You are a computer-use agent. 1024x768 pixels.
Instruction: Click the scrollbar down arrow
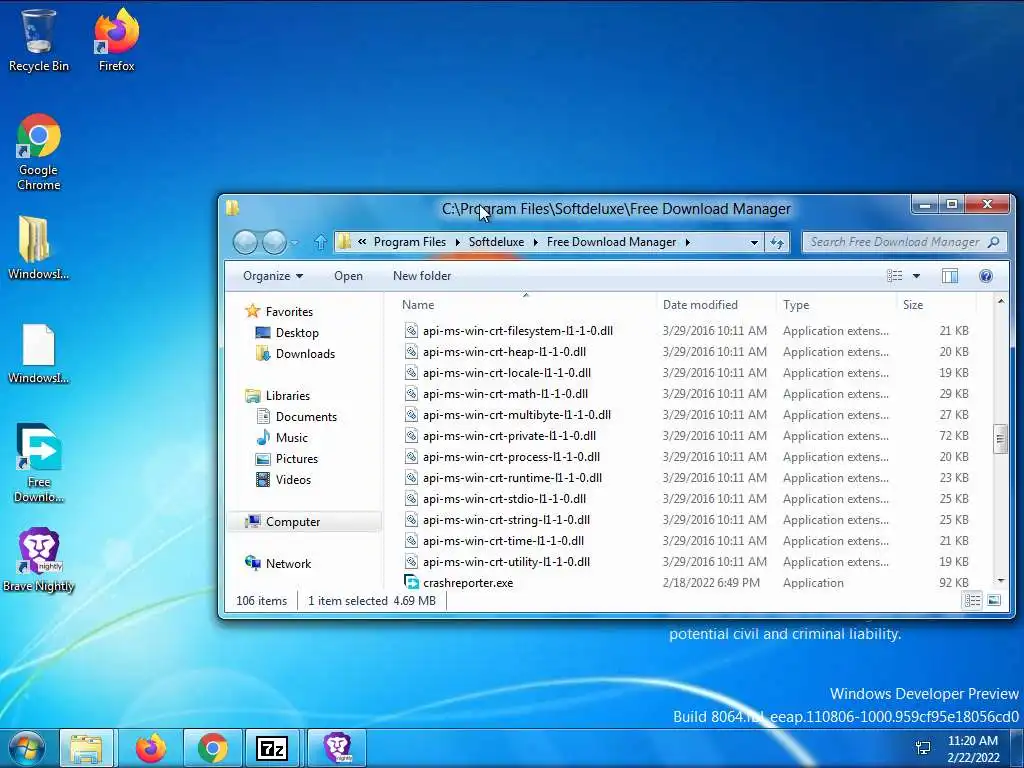tap(1000, 581)
